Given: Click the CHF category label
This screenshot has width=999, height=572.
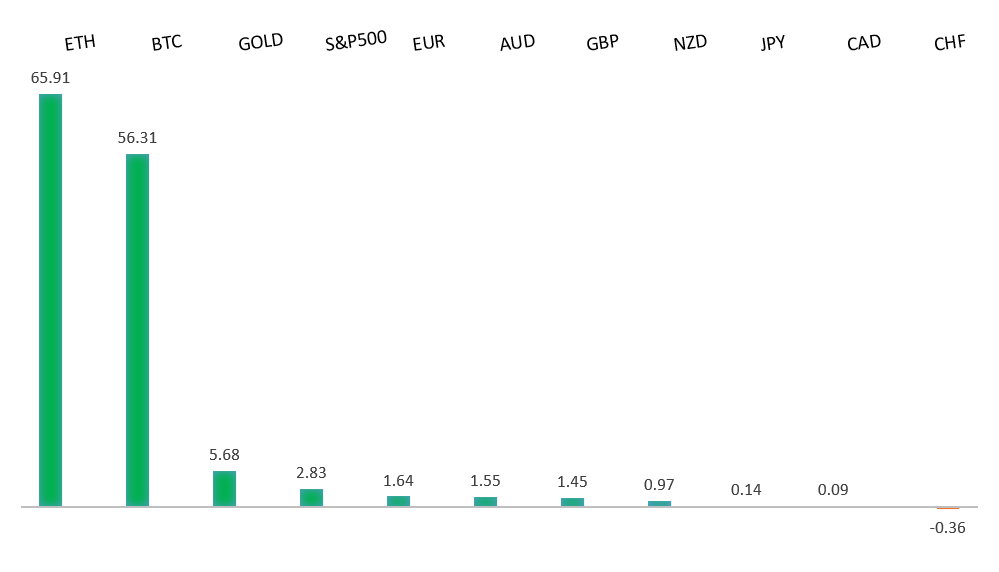Looking at the screenshot, I should [949, 43].
